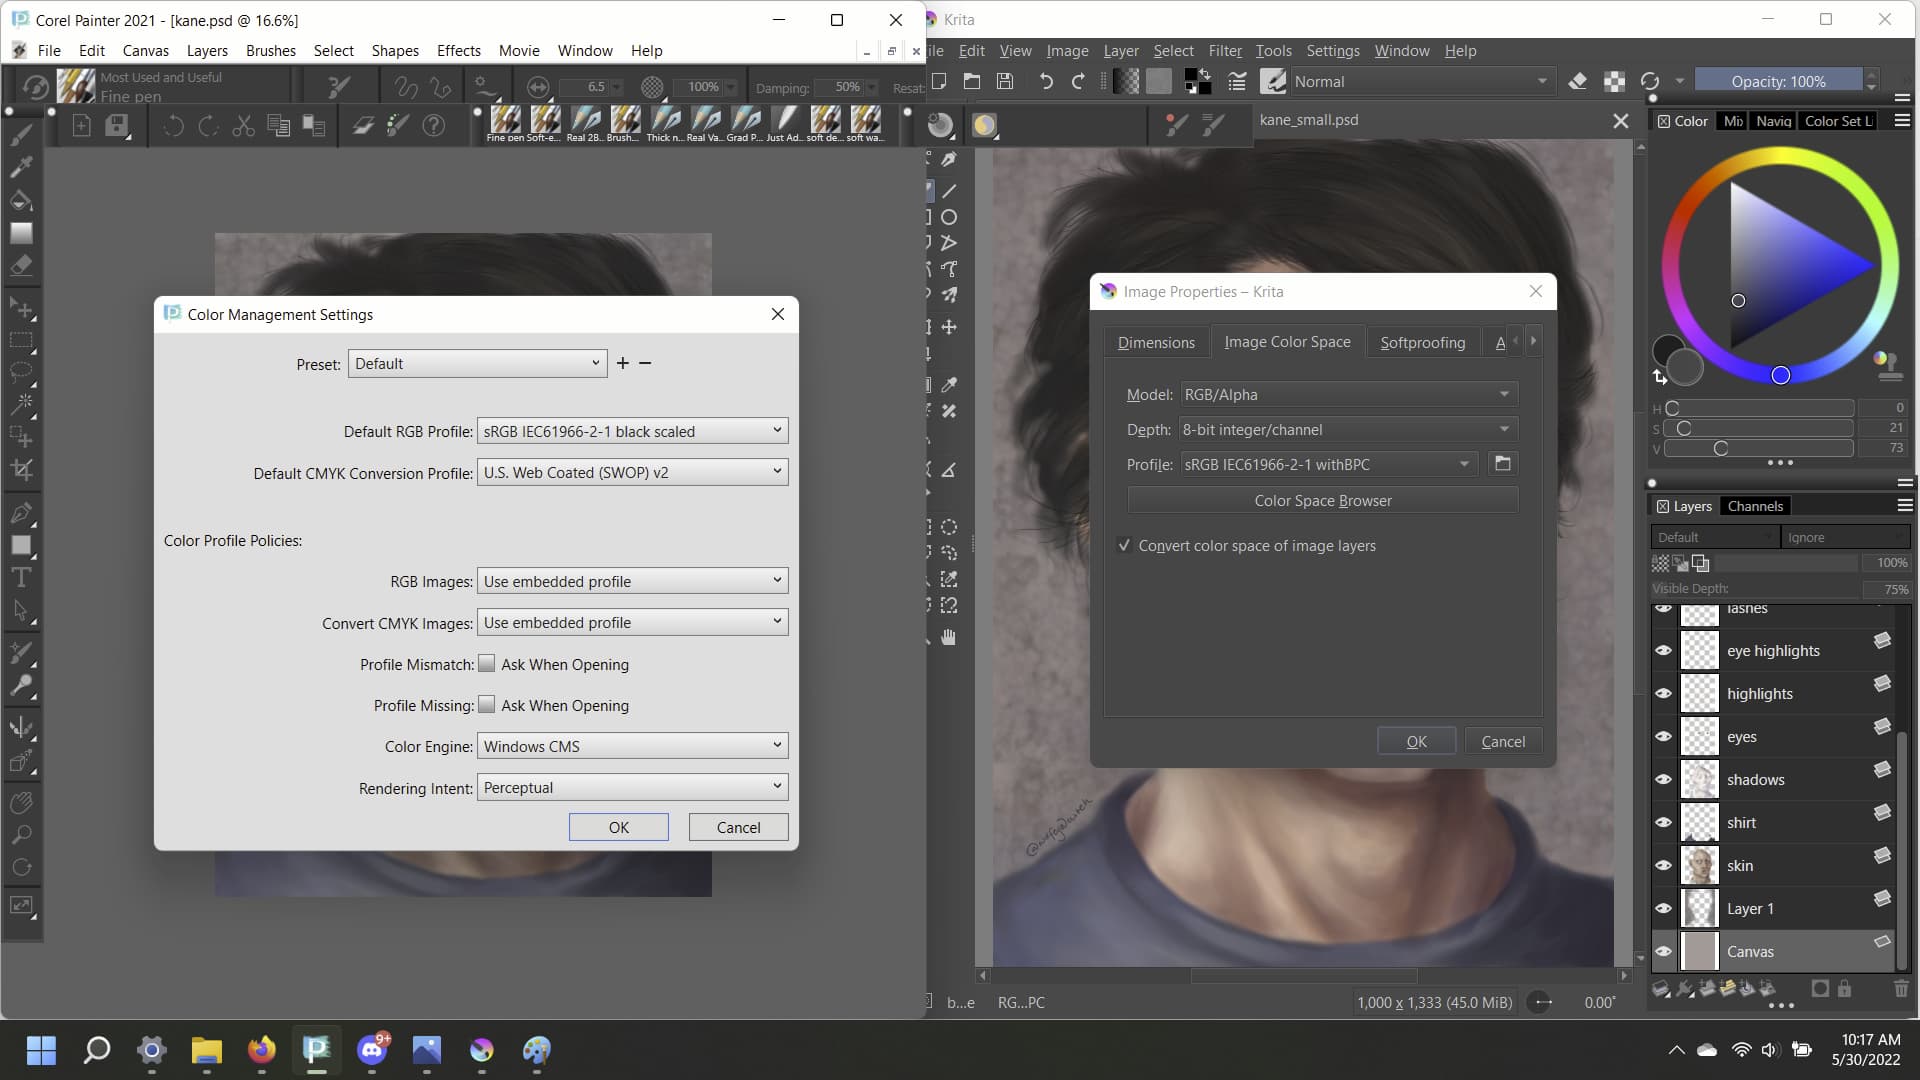
Task: Open the Default RGB Profile dropdown
Action: pyautogui.click(x=632, y=431)
